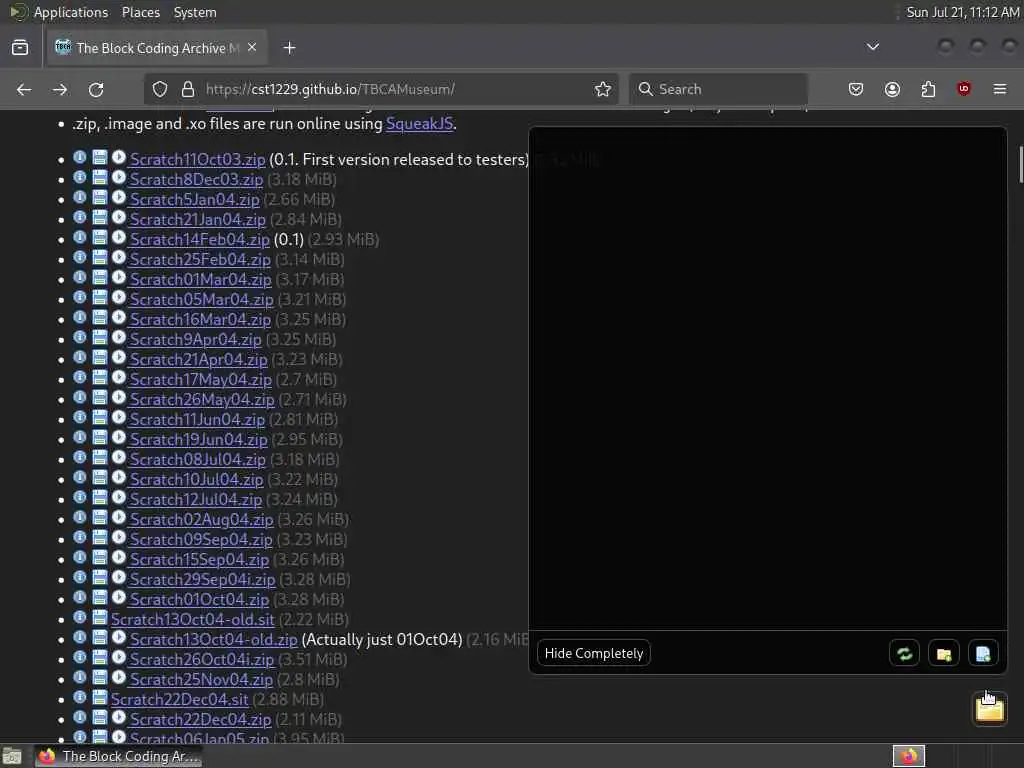This screenshot has width=1024, height=768.
Task: Click floppy disk icon beside Scratch05Mar04.zip
Action: point(99,298)
